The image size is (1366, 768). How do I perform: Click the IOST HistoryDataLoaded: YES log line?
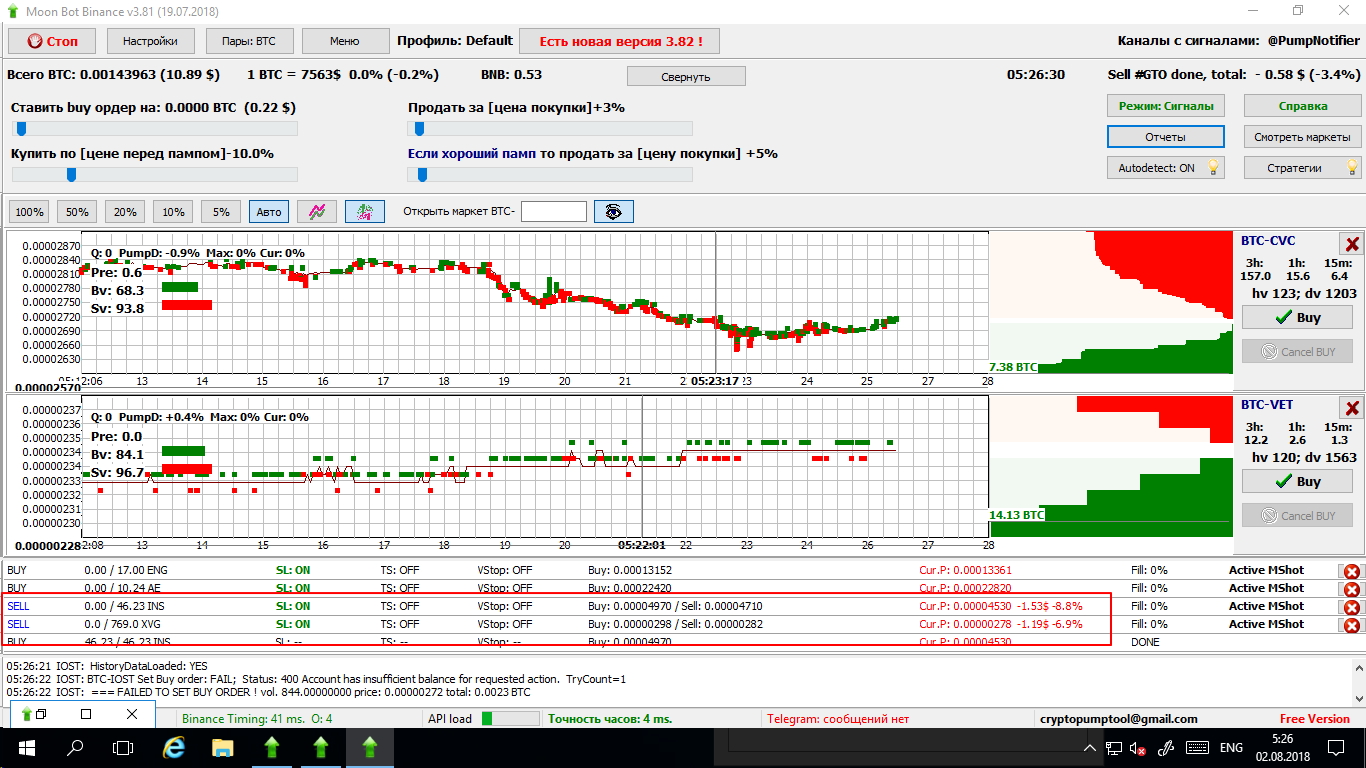pyautogui.click(x=107, y=665)
